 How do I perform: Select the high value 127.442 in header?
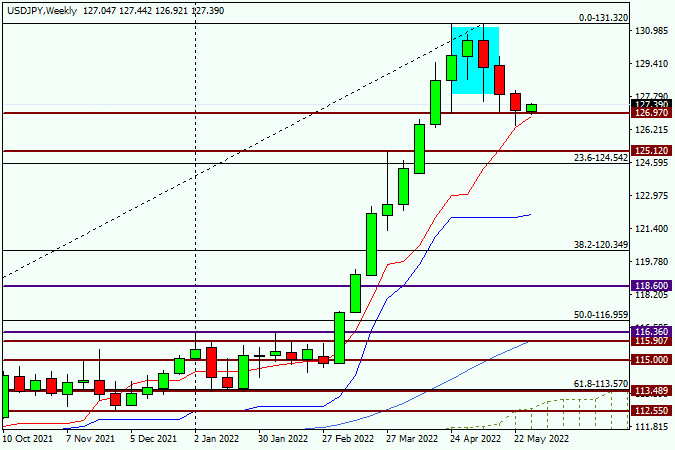(x=136, y=11)
